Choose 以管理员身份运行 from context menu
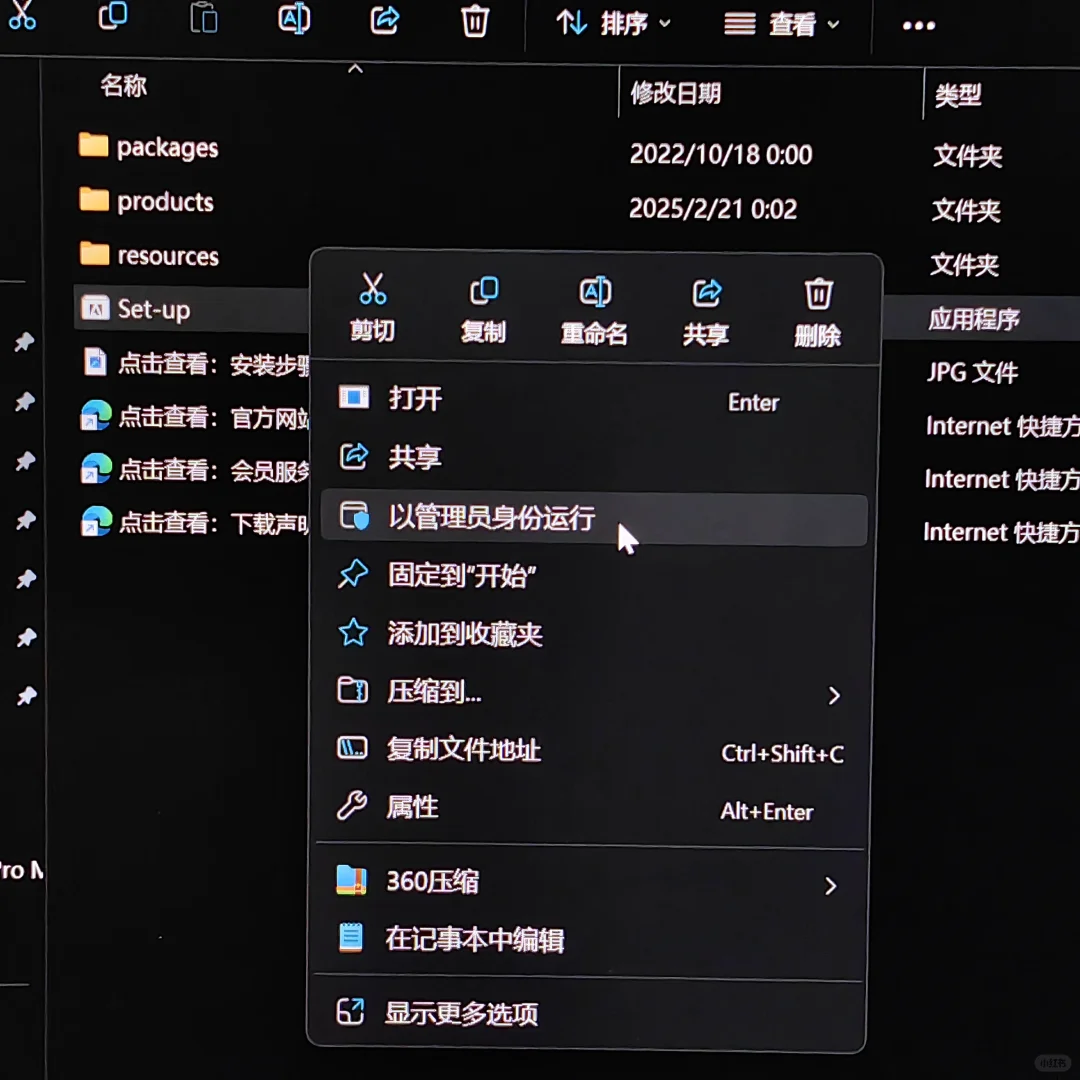1080x1080 pixels. point(493,517)
